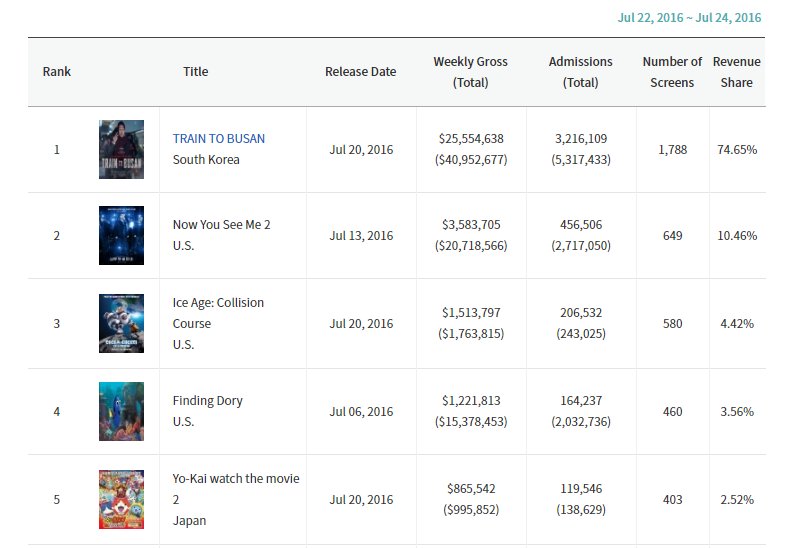Click the Title column header
794x548 pixels.
(196, 72)
